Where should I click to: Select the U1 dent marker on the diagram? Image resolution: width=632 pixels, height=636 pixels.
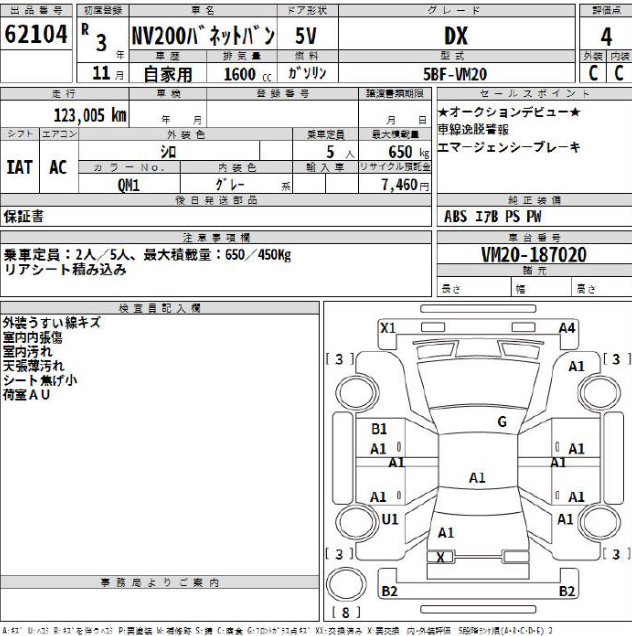pyautogui.click(x=390, y=519)
